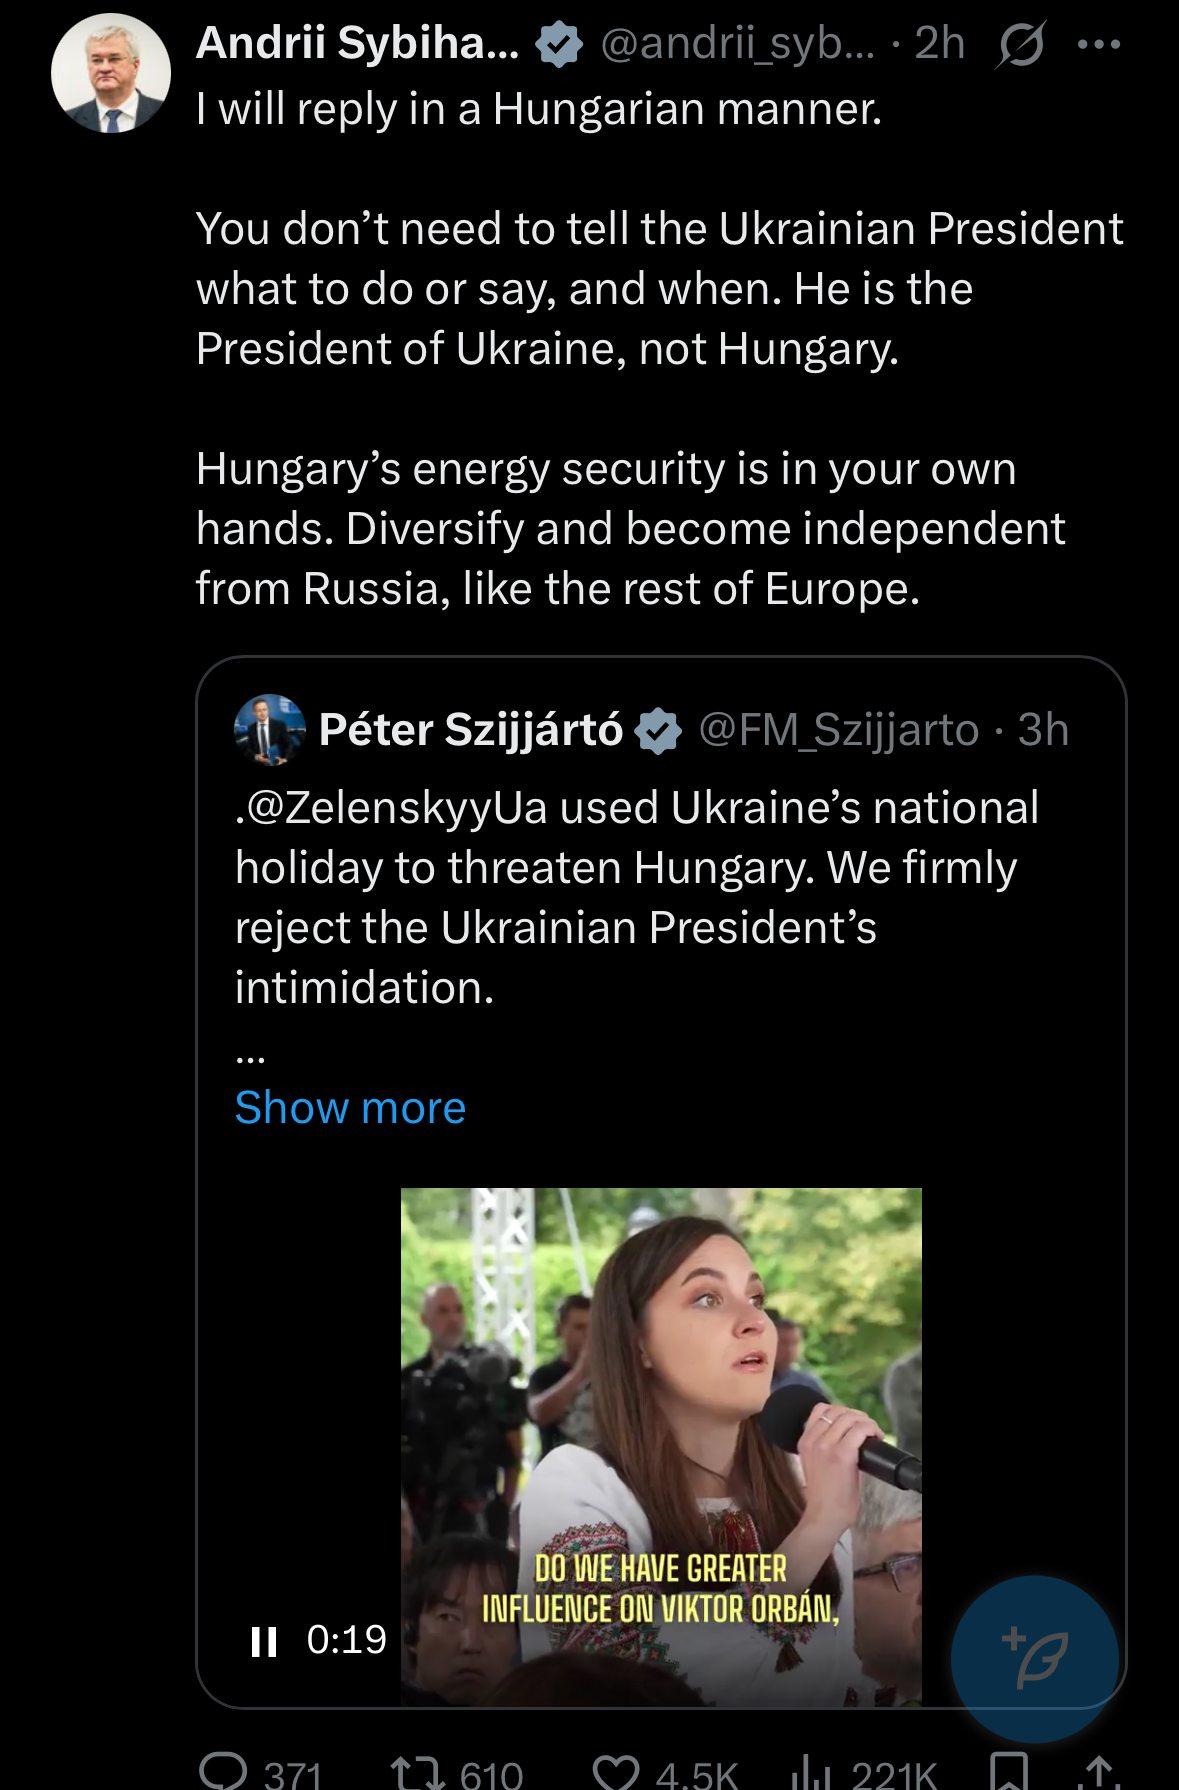Like the post with the heart
1179x1790 pixels.
coord(615,1772)
